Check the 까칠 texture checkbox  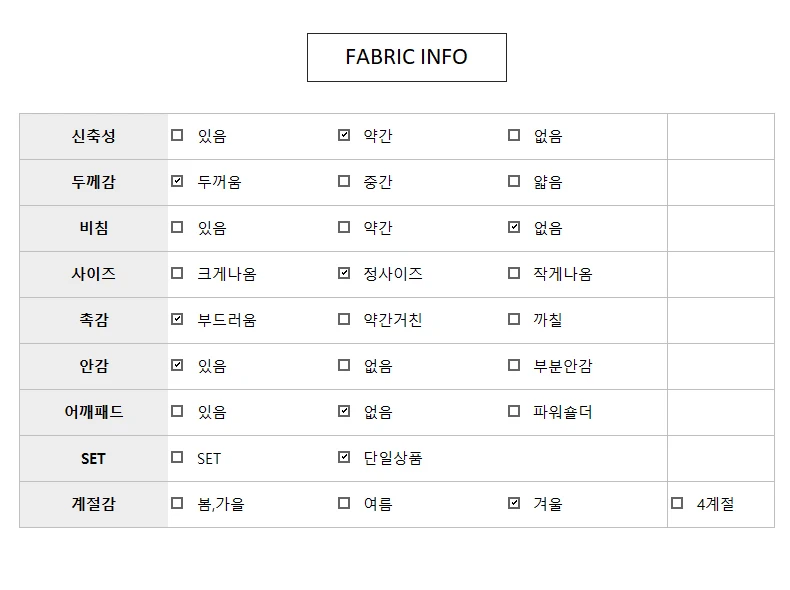pyautogui.click(x=514, y=319)
